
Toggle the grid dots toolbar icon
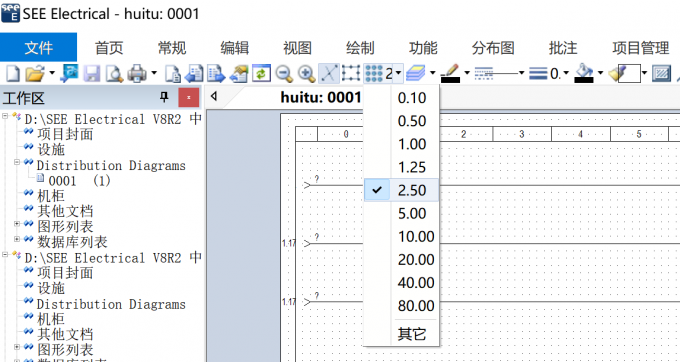click(374, 74)
